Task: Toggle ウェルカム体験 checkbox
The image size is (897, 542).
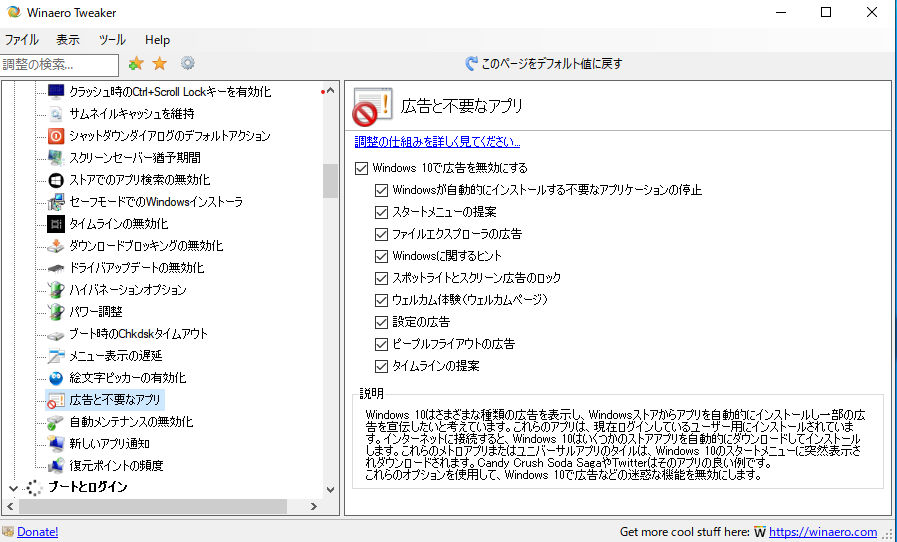Action: pos(381,300)
